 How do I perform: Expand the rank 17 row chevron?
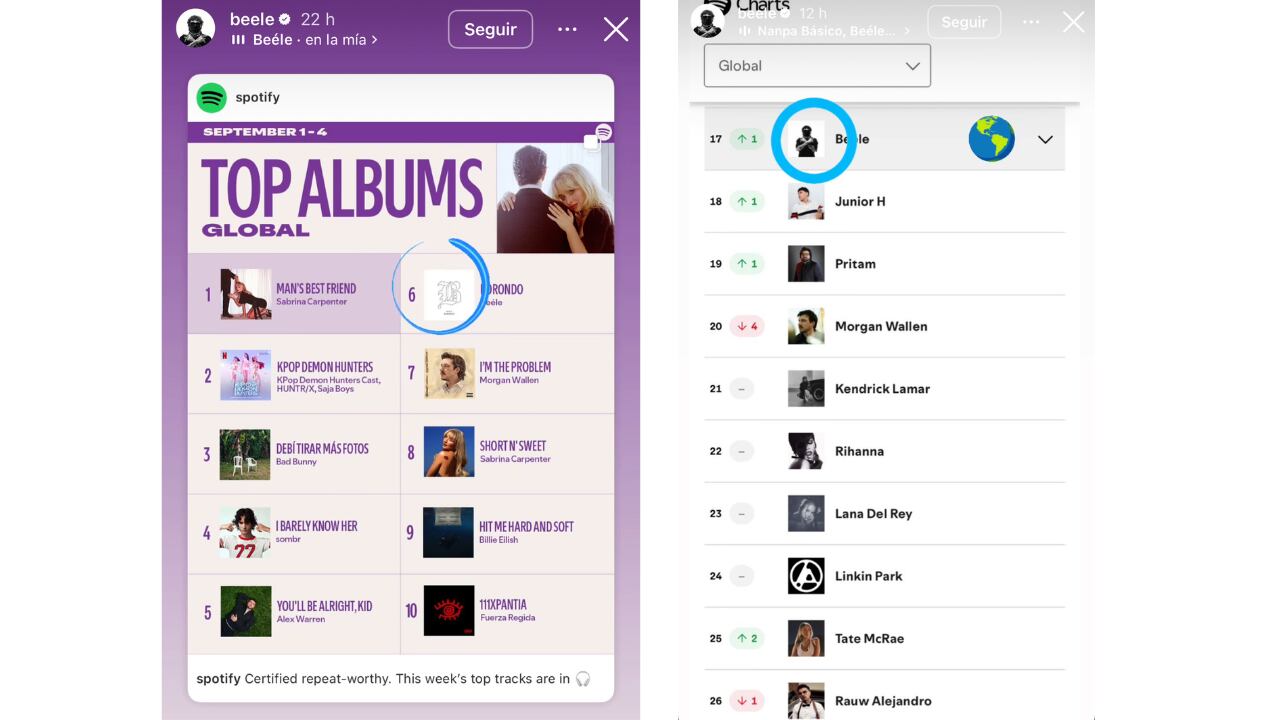pyautogui.click(x=1045, y=140)
